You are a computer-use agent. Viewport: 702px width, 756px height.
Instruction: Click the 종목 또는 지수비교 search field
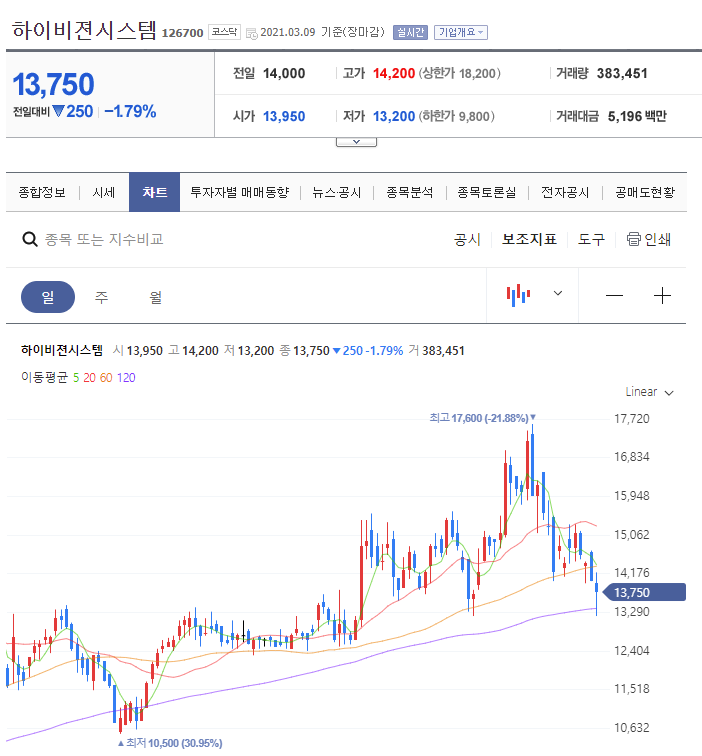(104, 239)
